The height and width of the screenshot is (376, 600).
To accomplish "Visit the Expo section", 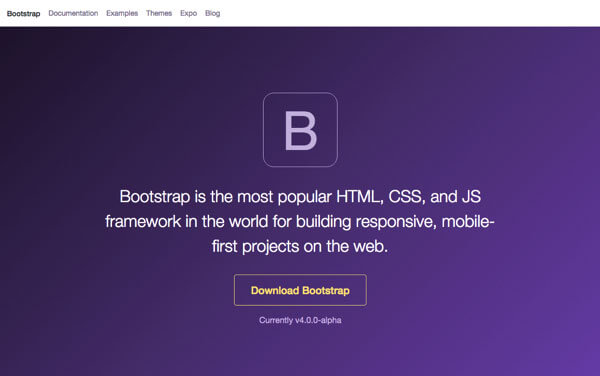I will (189, 13).
